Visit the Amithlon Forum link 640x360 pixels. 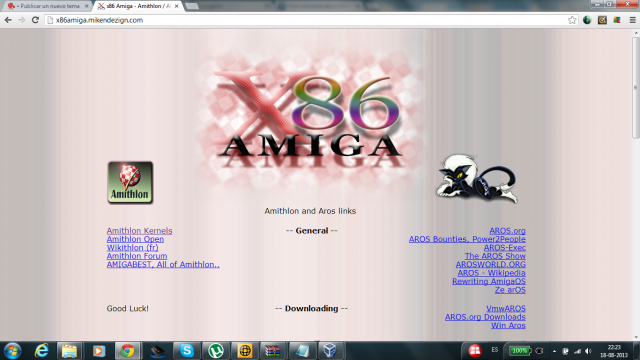[x=137, y=256]
